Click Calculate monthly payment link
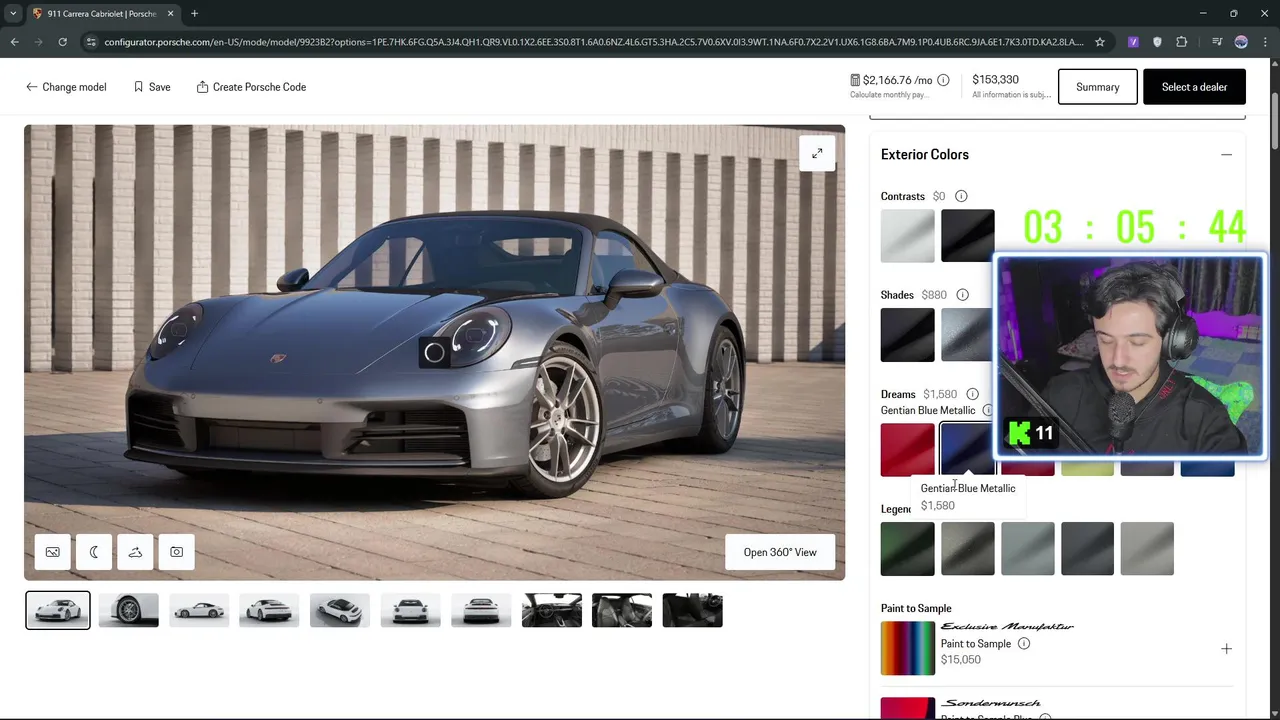Viewport: 1280px width, 720px height. (888, 95)
